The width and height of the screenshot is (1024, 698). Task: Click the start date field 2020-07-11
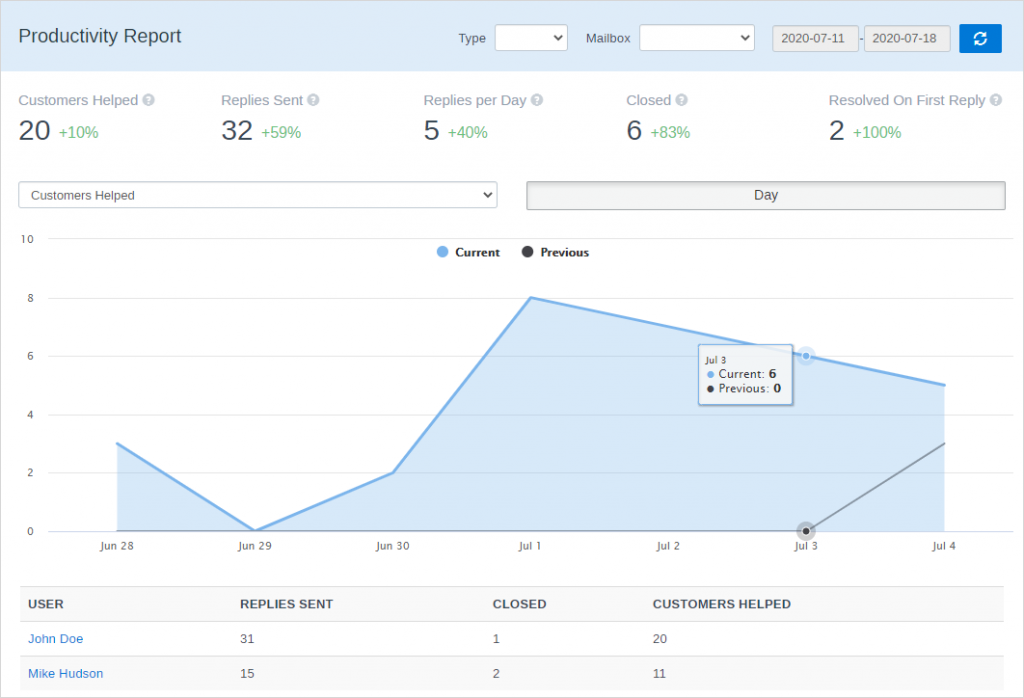pyautogui.click(x=814, y=38)
